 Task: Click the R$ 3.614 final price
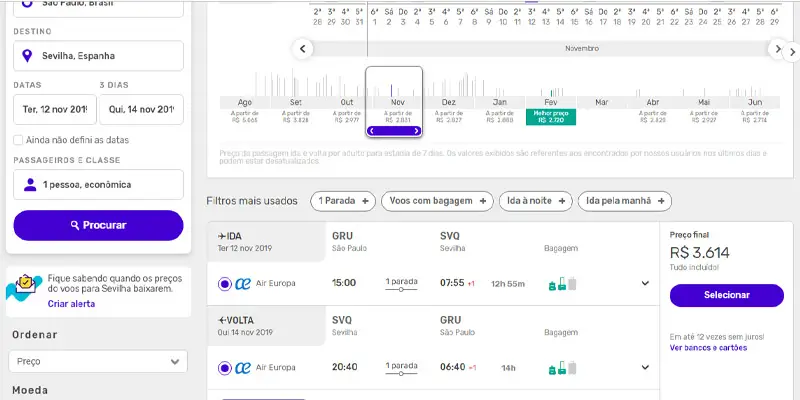pos(699,253)
